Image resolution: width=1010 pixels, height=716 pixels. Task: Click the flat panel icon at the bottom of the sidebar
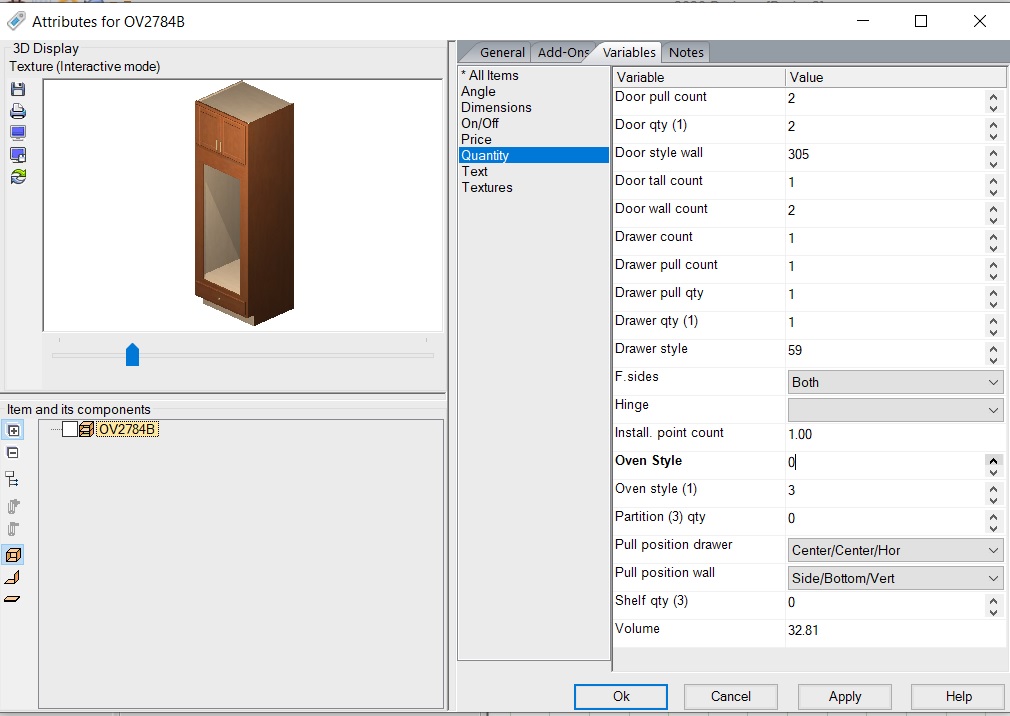tap(13, 599)
